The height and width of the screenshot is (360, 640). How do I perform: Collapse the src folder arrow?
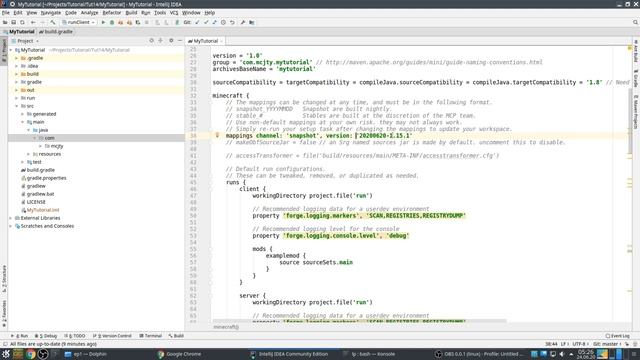17,106
